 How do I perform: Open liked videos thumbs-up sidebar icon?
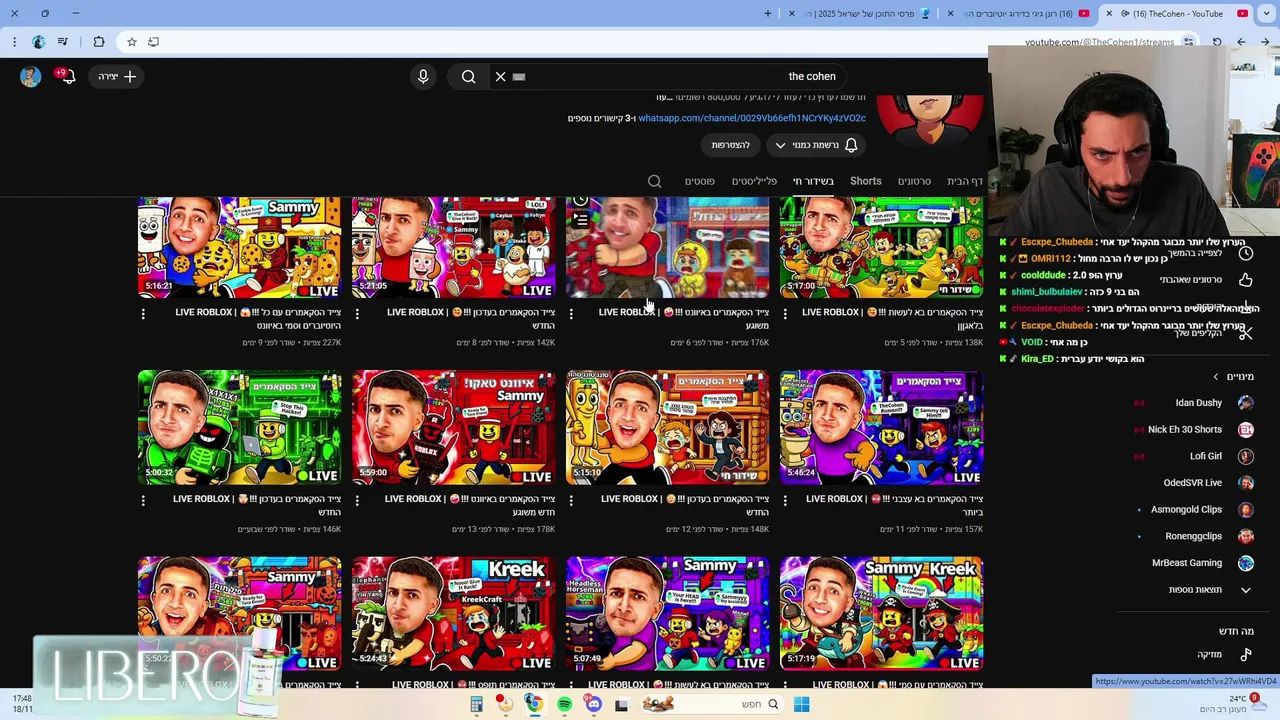[1246, 280]
